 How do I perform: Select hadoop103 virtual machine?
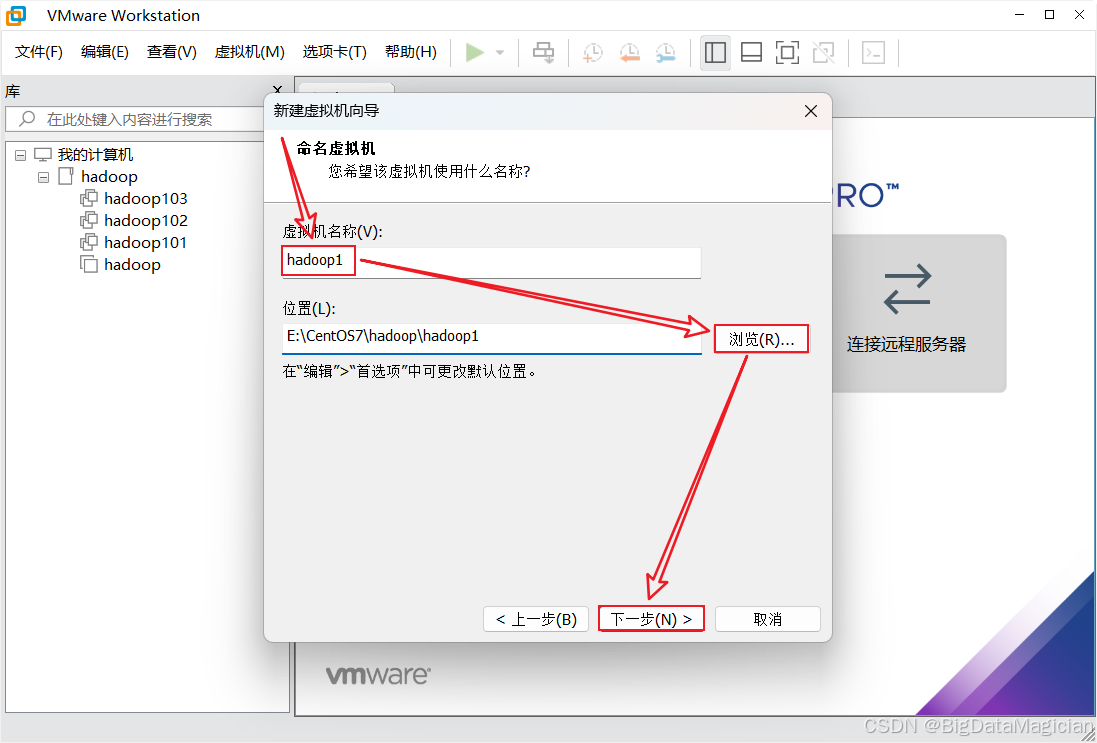coord(146,199)
